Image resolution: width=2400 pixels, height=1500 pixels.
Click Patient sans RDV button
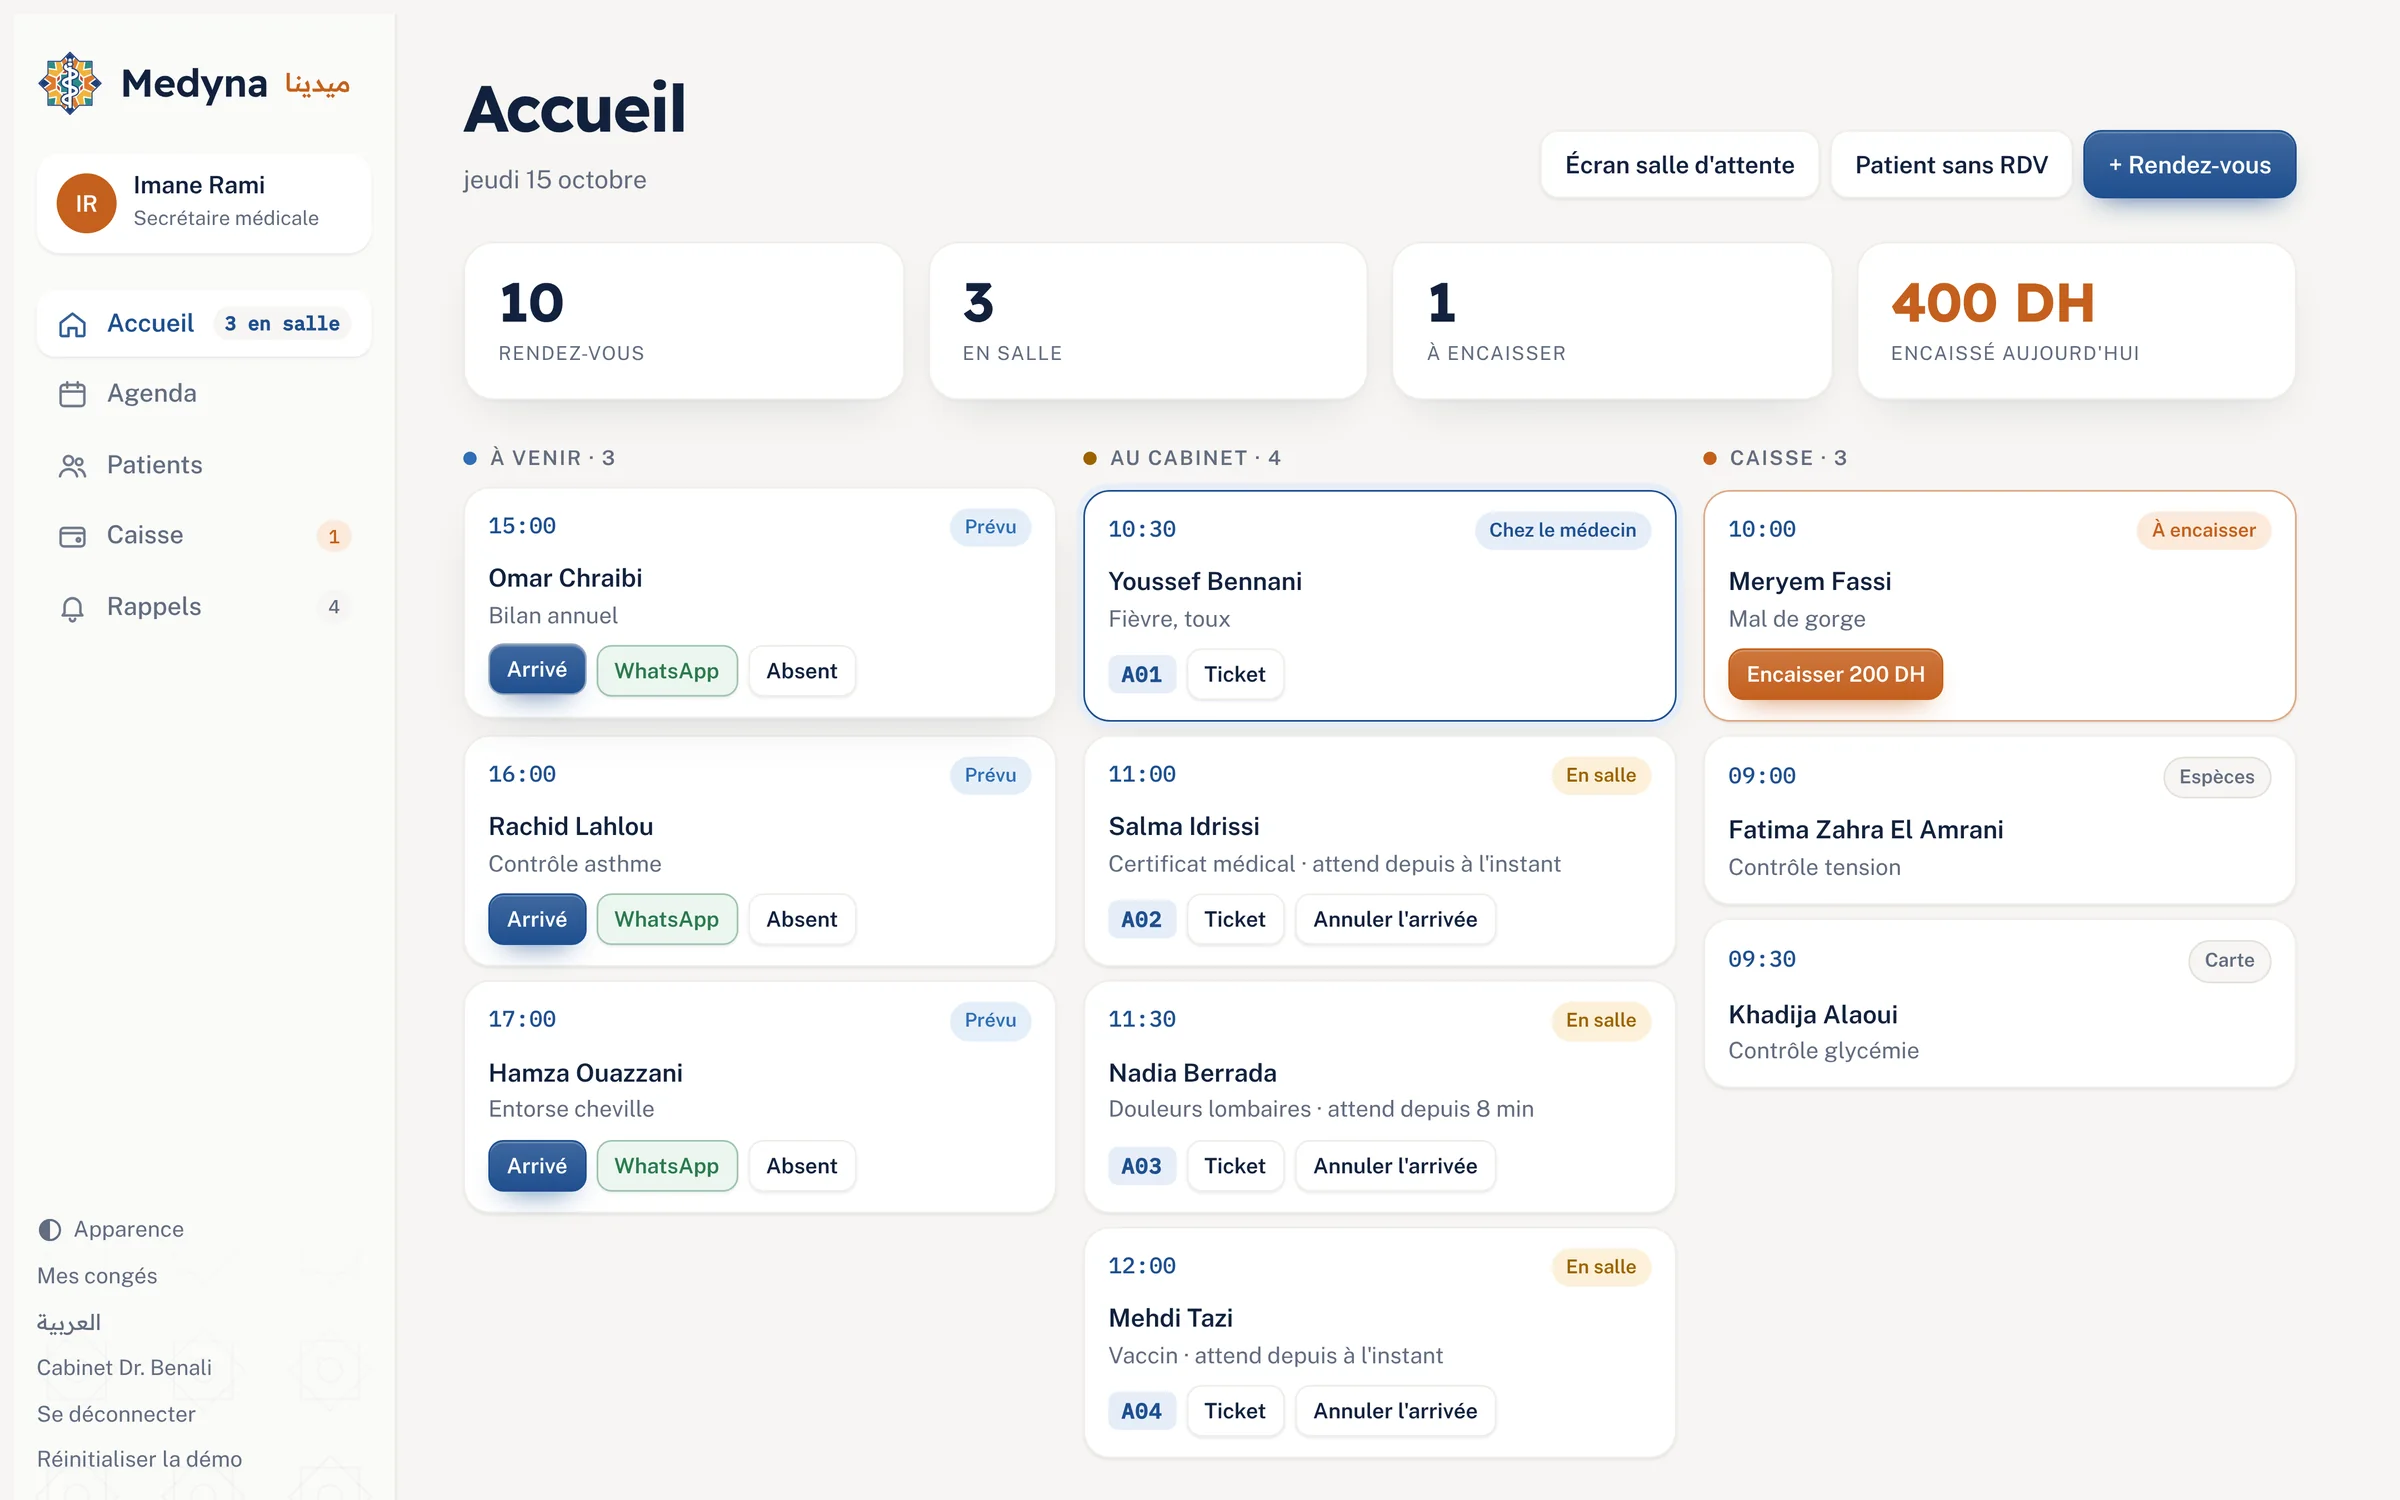(x=1951, y=165)
